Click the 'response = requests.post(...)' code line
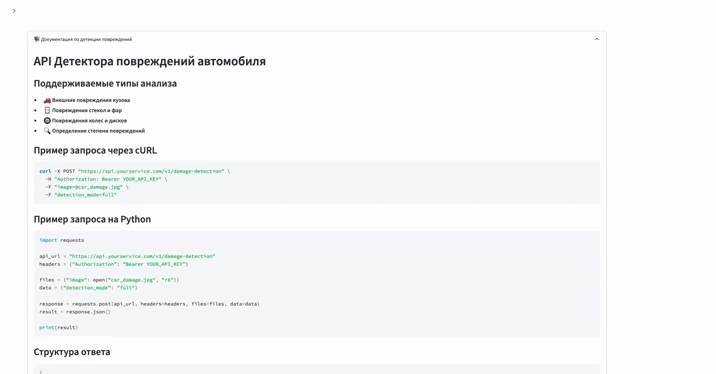The image size is (716, 374). pyautogui.click(x=149, y=304)
